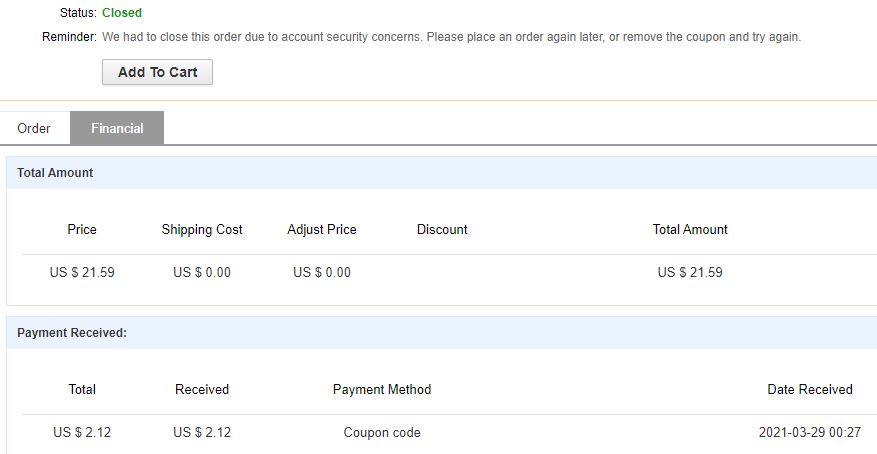Select the Financial tab
The image size is (877, 454).
(x=117, y=128)
